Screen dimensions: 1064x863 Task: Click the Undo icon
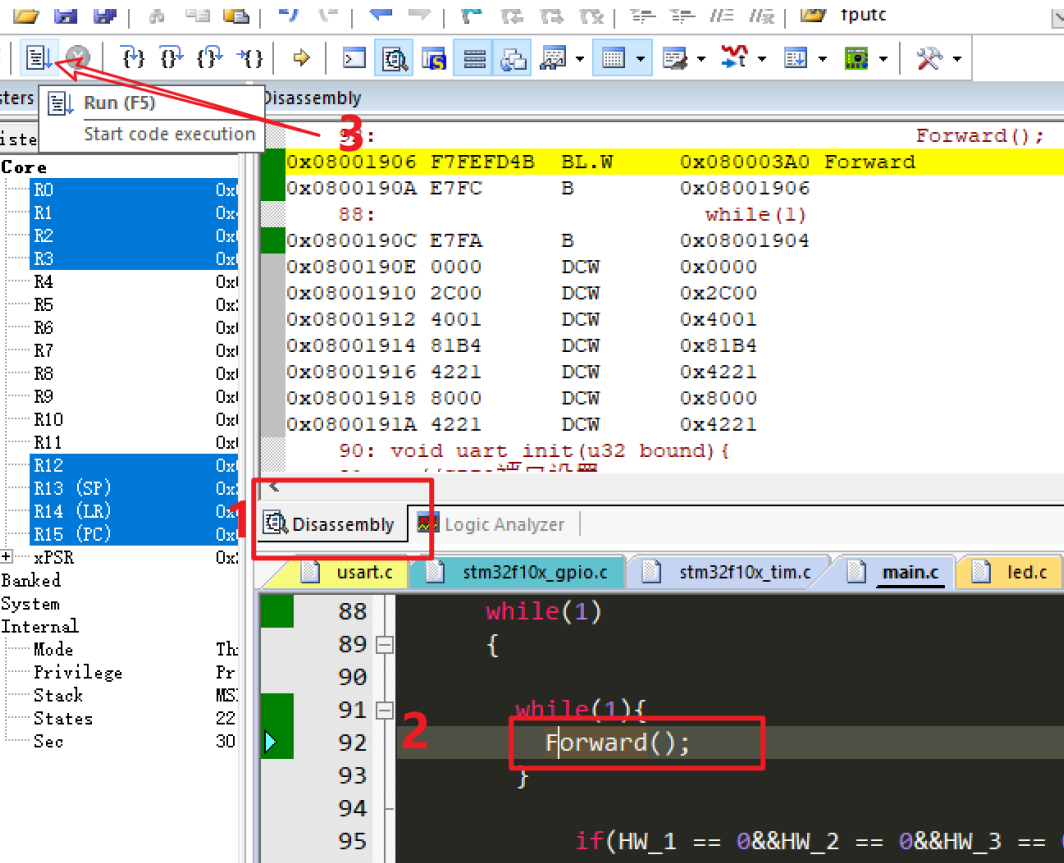[288, 14]
